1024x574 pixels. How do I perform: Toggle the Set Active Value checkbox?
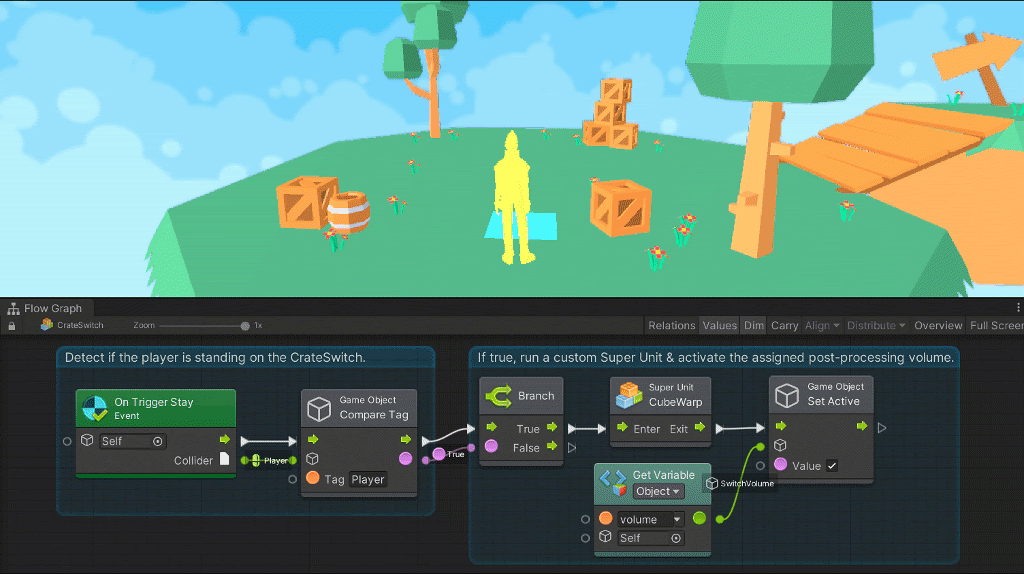click(832, 466)
